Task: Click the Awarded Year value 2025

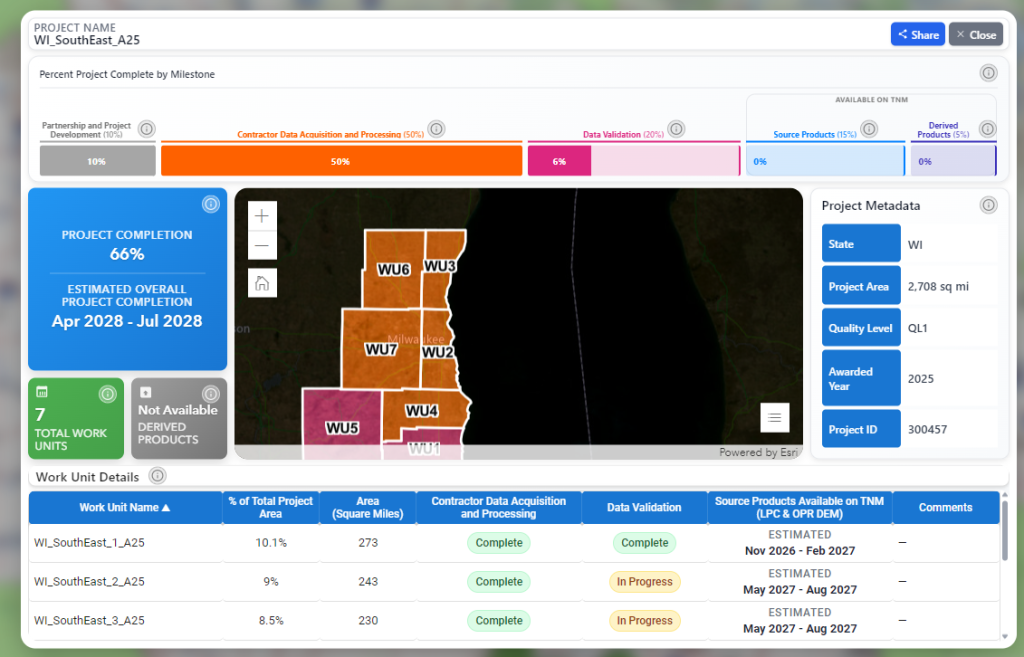Action: coord(921,379)
